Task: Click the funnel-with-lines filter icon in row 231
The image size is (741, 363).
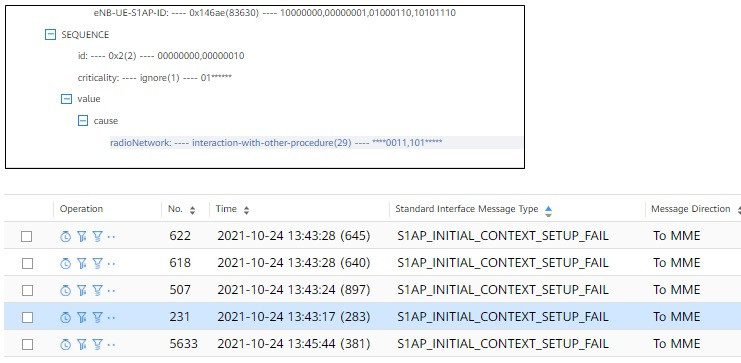Action: [x=97, y=317]
